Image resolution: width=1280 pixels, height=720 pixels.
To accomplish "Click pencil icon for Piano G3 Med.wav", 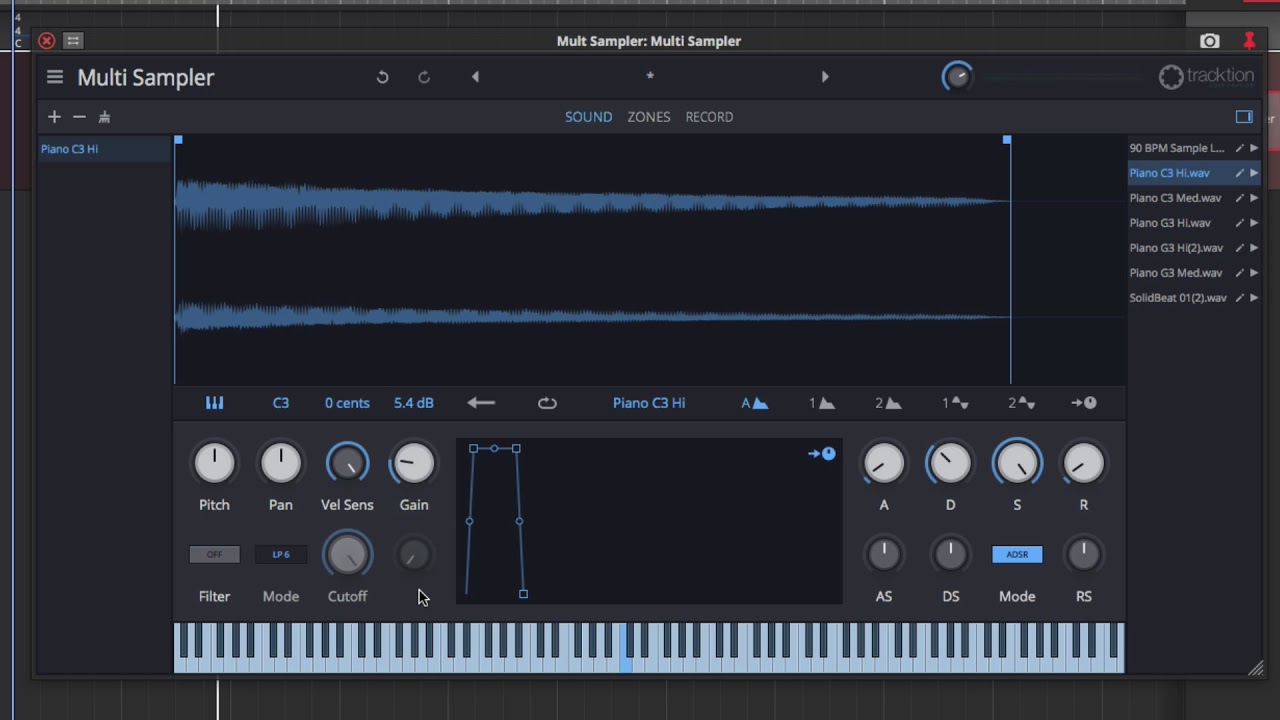I will click(x=1239, y=273).
